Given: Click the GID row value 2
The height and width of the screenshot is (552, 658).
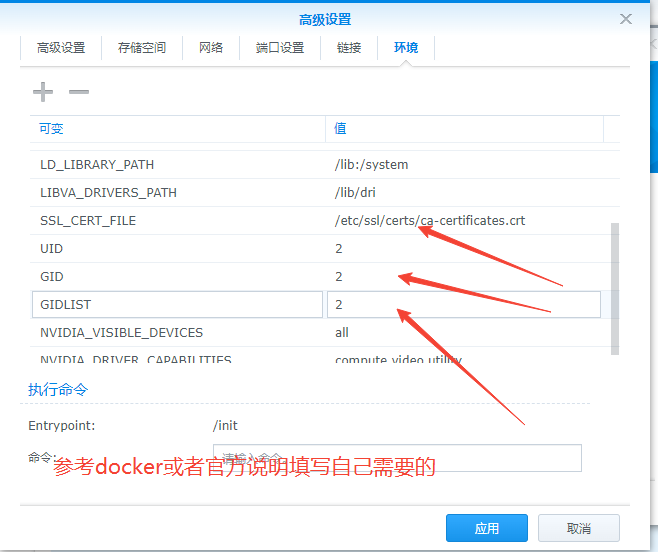Looking at the screenshot, I should coord(339,277).
